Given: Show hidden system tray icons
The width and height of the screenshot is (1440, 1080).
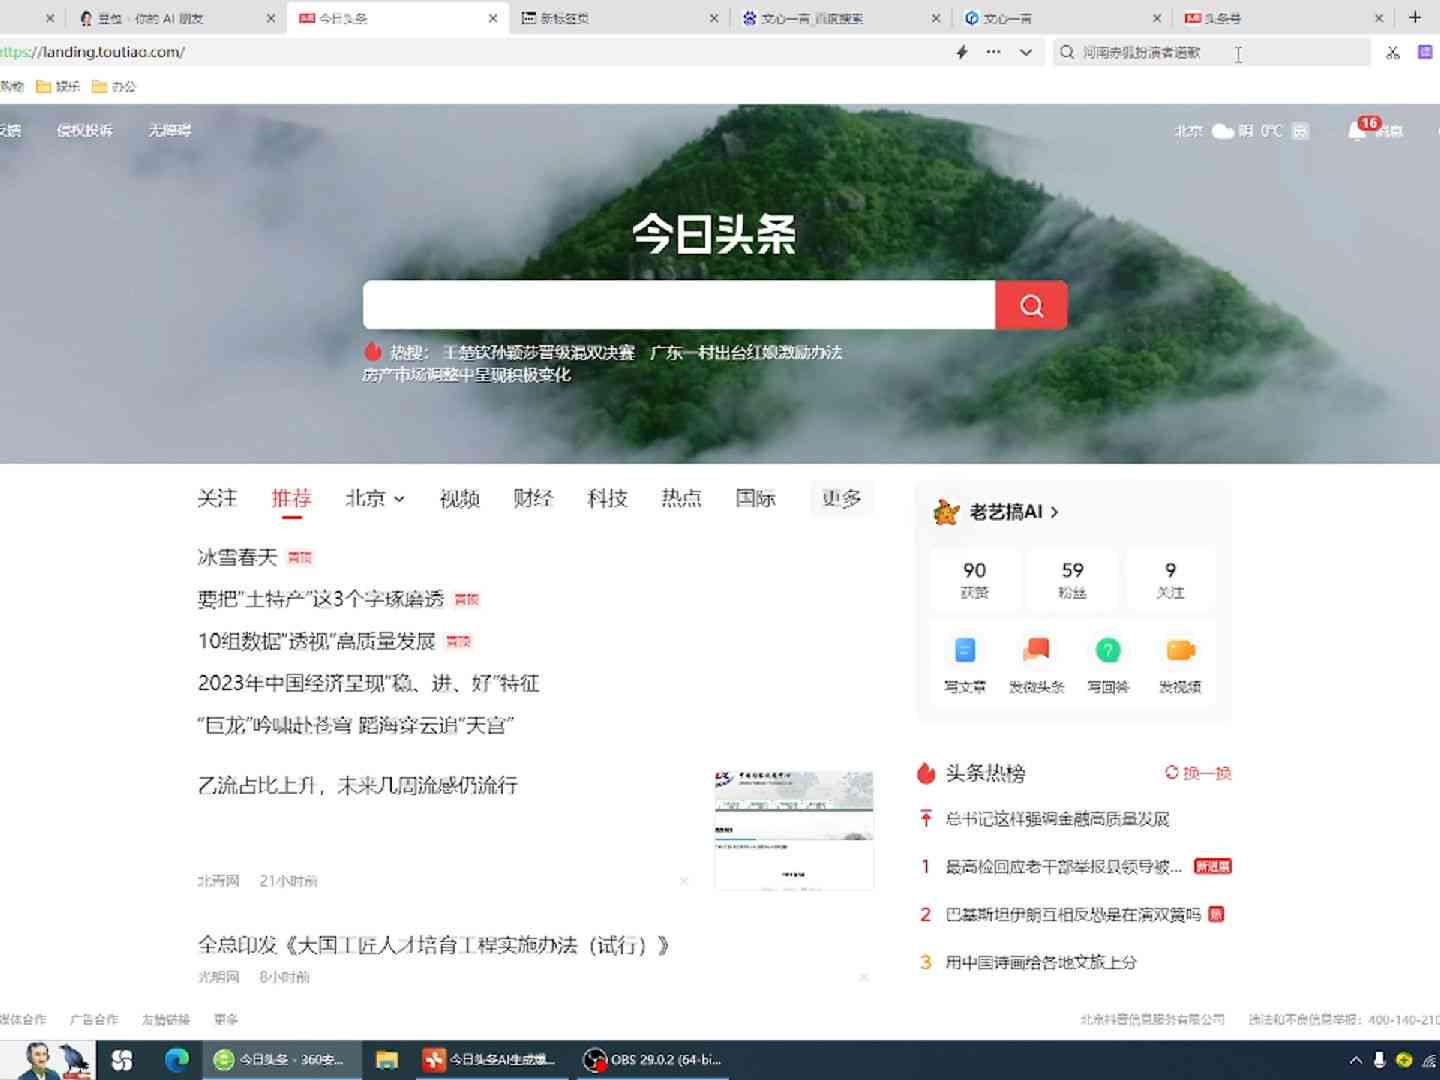Looking at the screenshot, I should (x=1356, y=1060).
